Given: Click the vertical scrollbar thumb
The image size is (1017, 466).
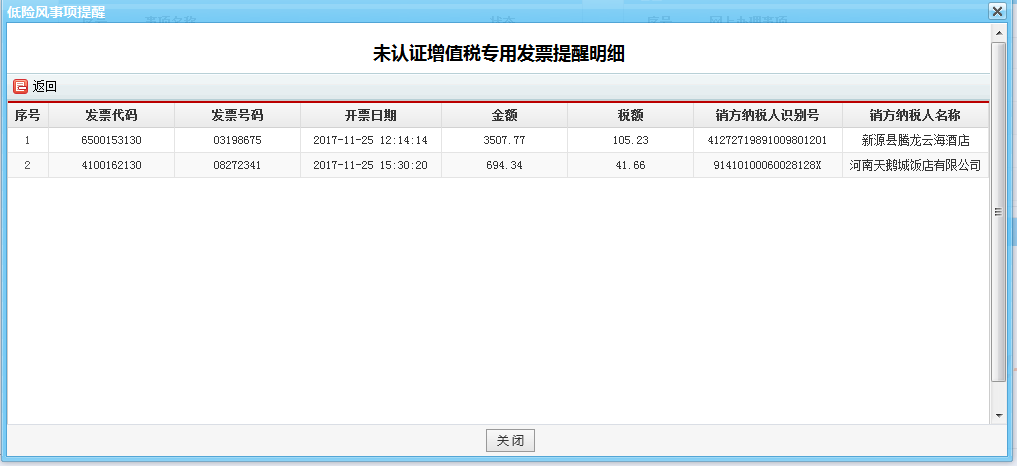Looking at the screenshot, I should (x=998, y=210).
